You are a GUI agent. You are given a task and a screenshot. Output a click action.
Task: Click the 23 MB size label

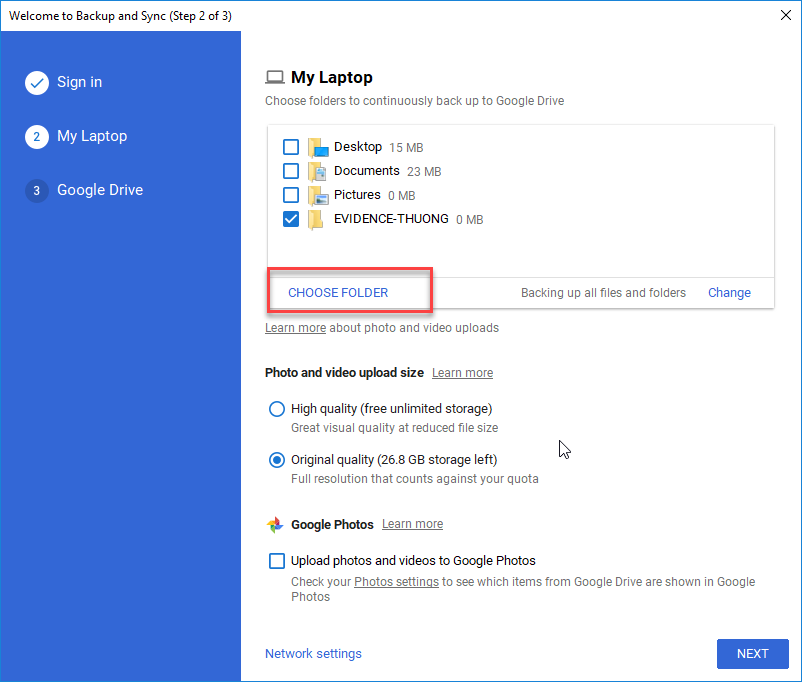[424, 171]
